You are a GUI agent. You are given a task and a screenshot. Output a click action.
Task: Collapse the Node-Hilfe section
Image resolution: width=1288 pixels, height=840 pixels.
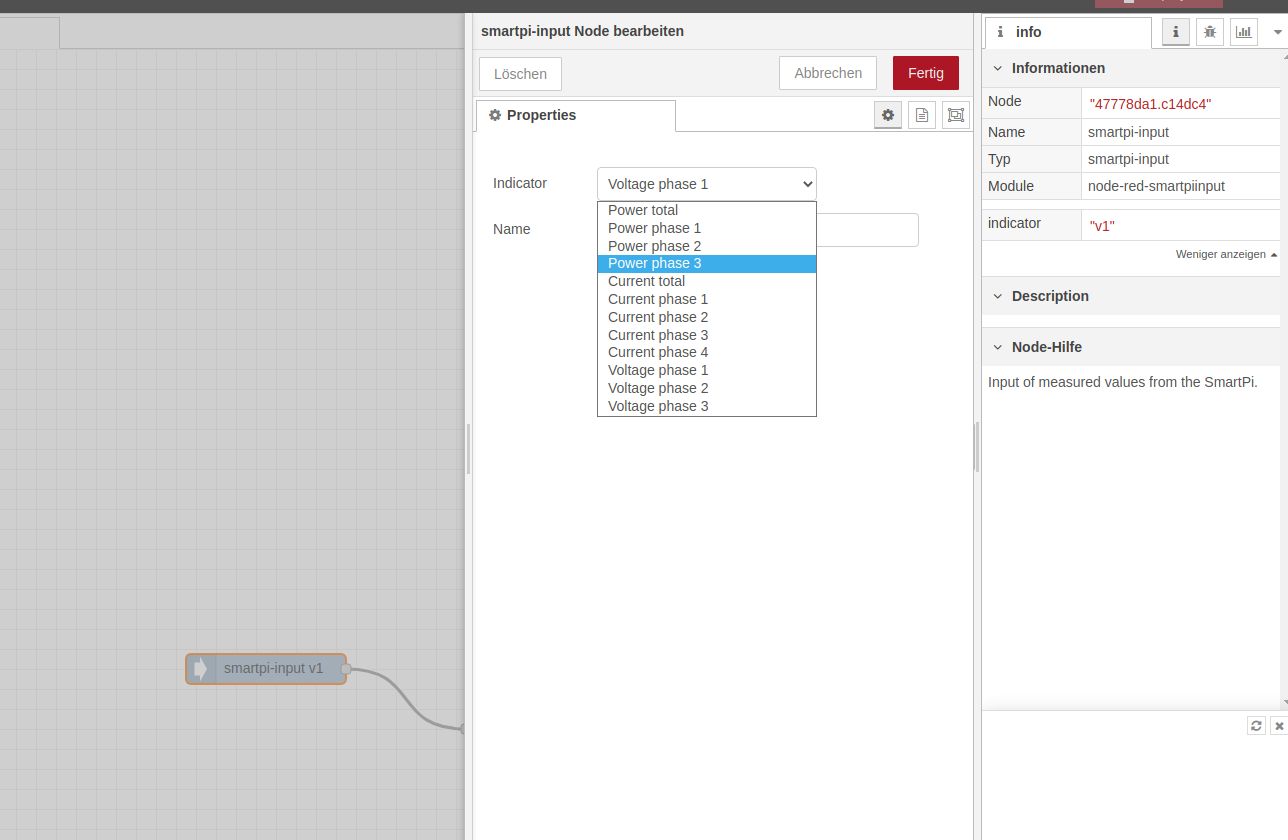(x=1131, y=347)
